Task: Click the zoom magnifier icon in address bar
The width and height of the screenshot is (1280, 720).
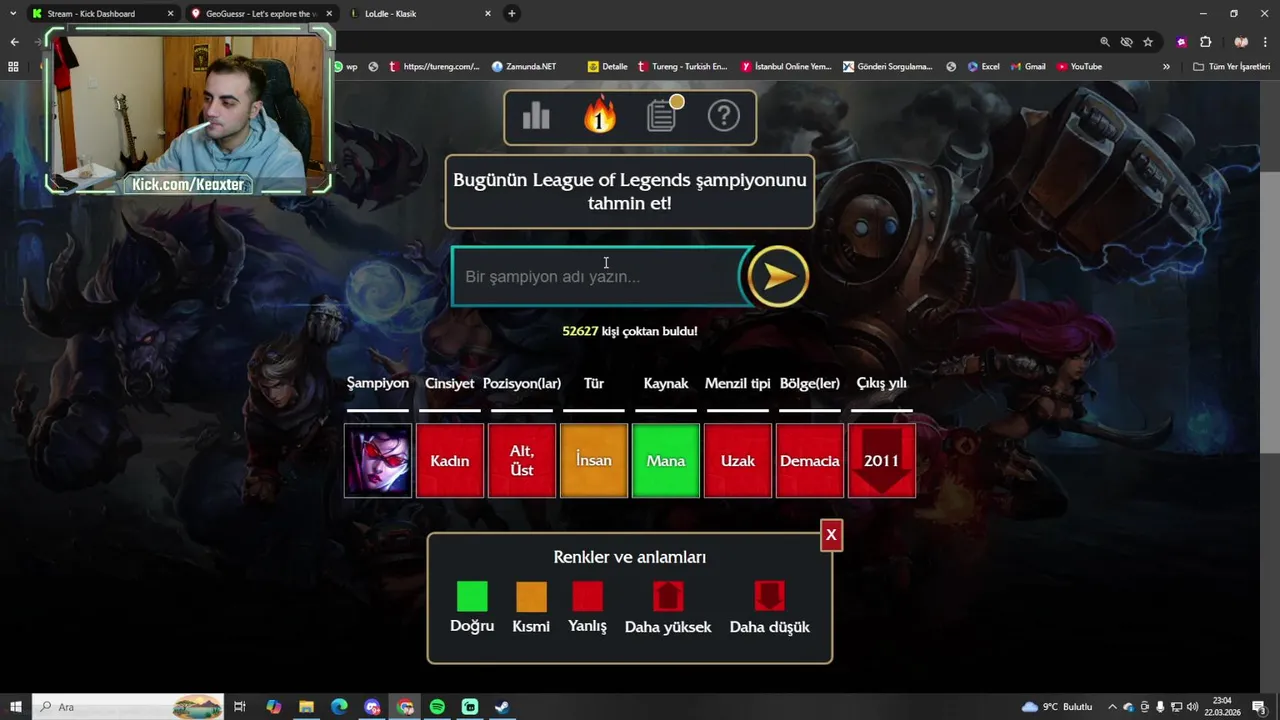Action: pyautogui.click(x=1105, y=42)
